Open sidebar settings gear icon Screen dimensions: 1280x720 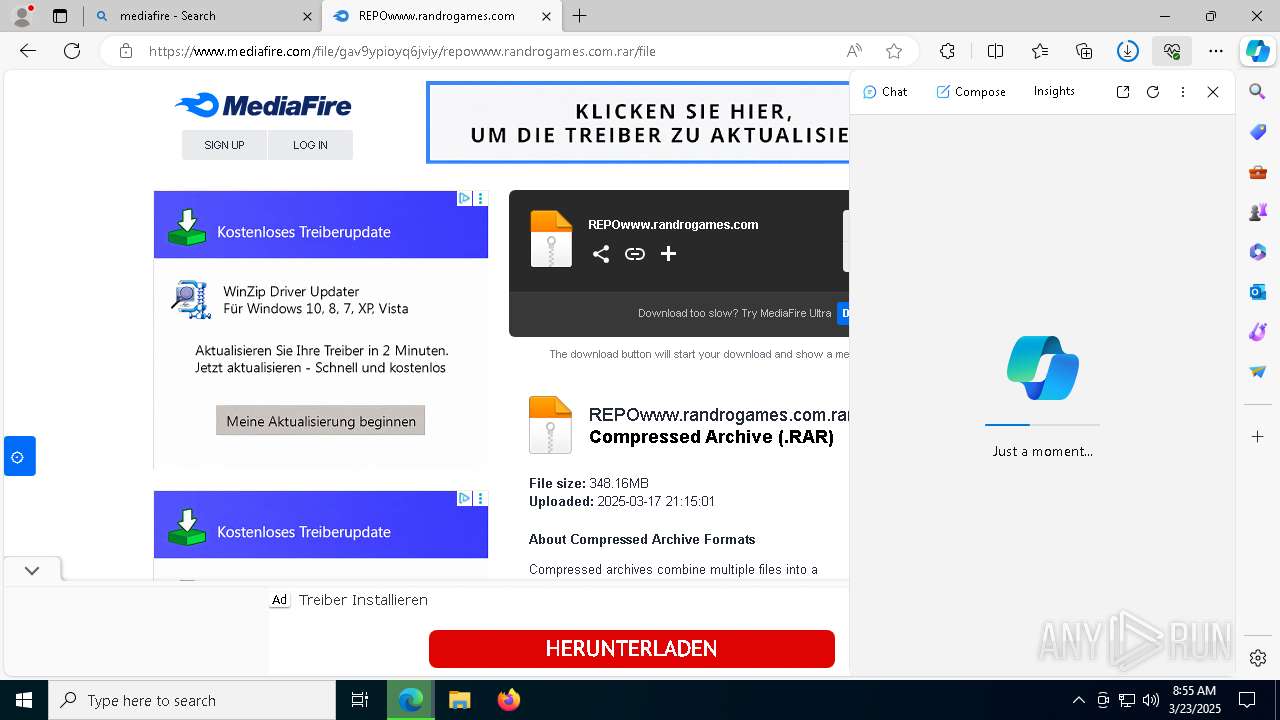pyautogui.click(x=1258, y=658)
